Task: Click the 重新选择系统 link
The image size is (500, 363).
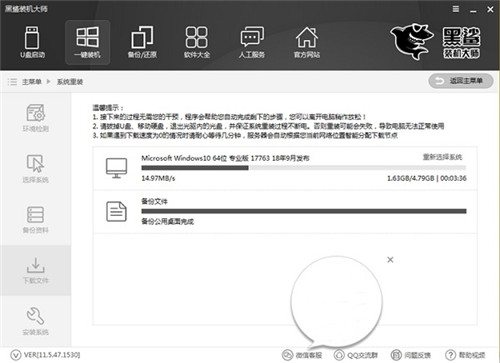Action: click(x=442, y=157)
